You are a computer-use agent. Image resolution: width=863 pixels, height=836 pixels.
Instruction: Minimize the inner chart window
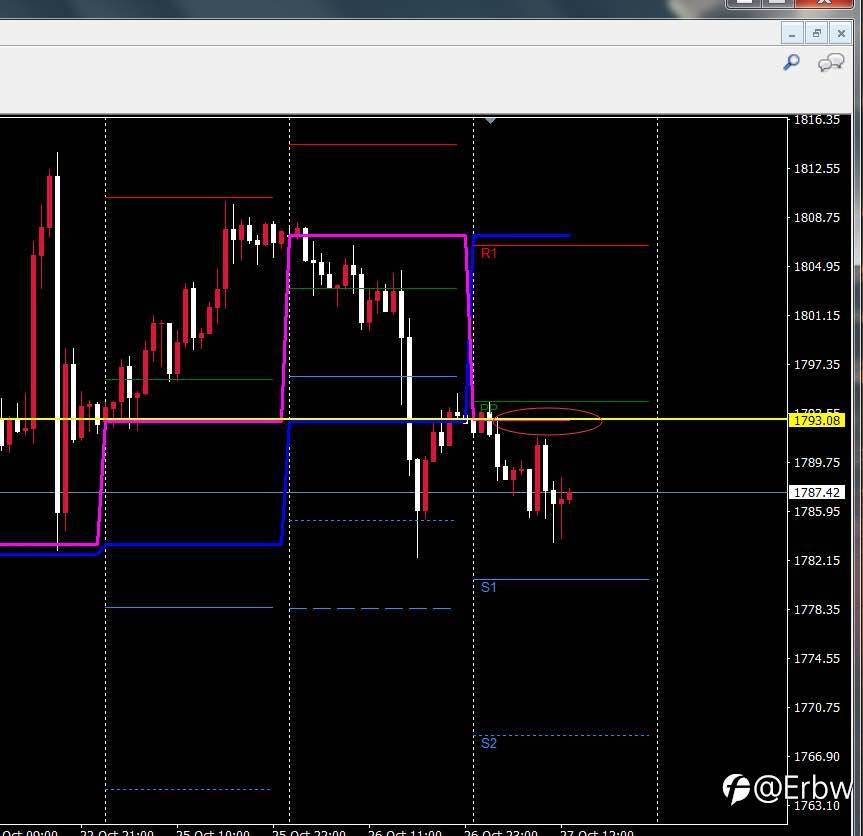click(x=792, y=34)
